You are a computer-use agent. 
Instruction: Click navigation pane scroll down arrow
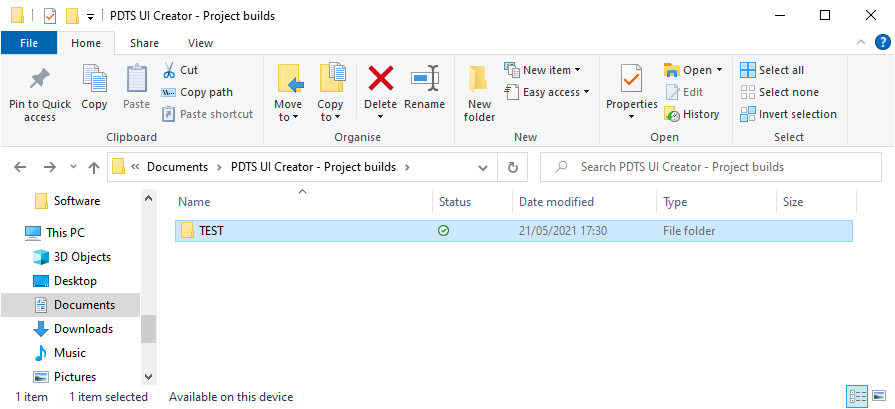click(x=148, y=377)
